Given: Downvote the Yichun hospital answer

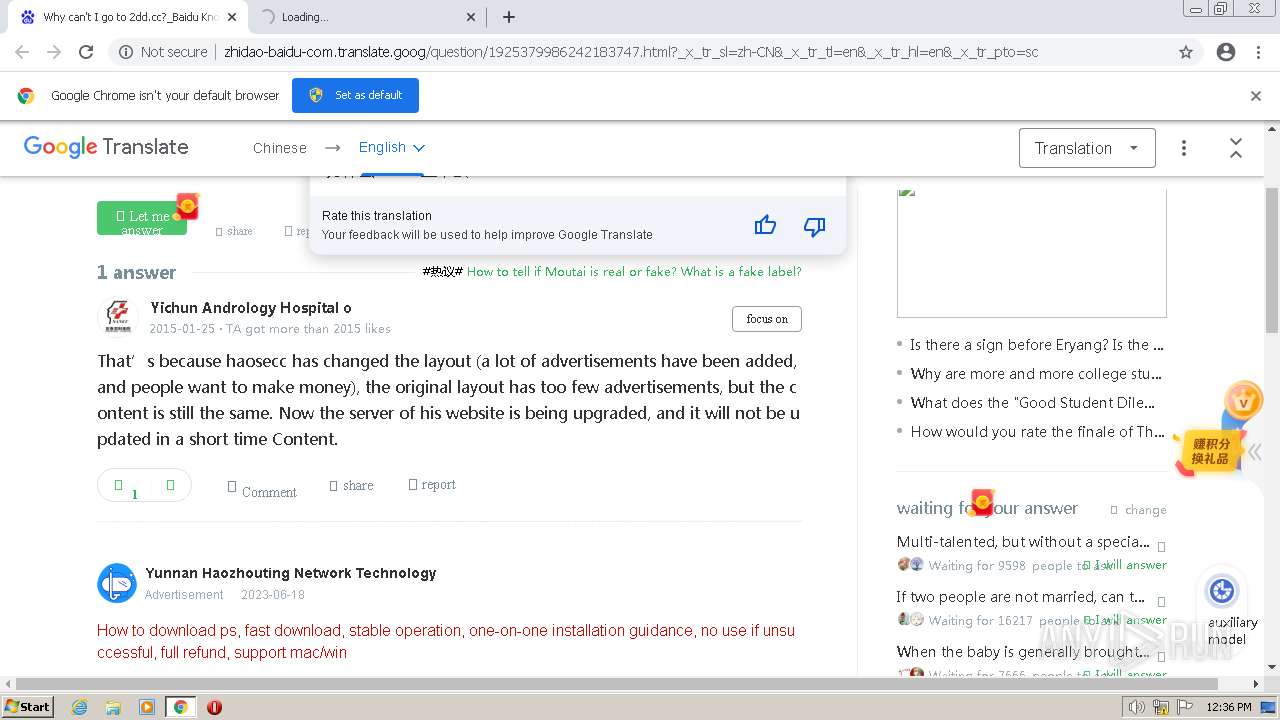Looking at the screenshot, I should coord(170,485).
